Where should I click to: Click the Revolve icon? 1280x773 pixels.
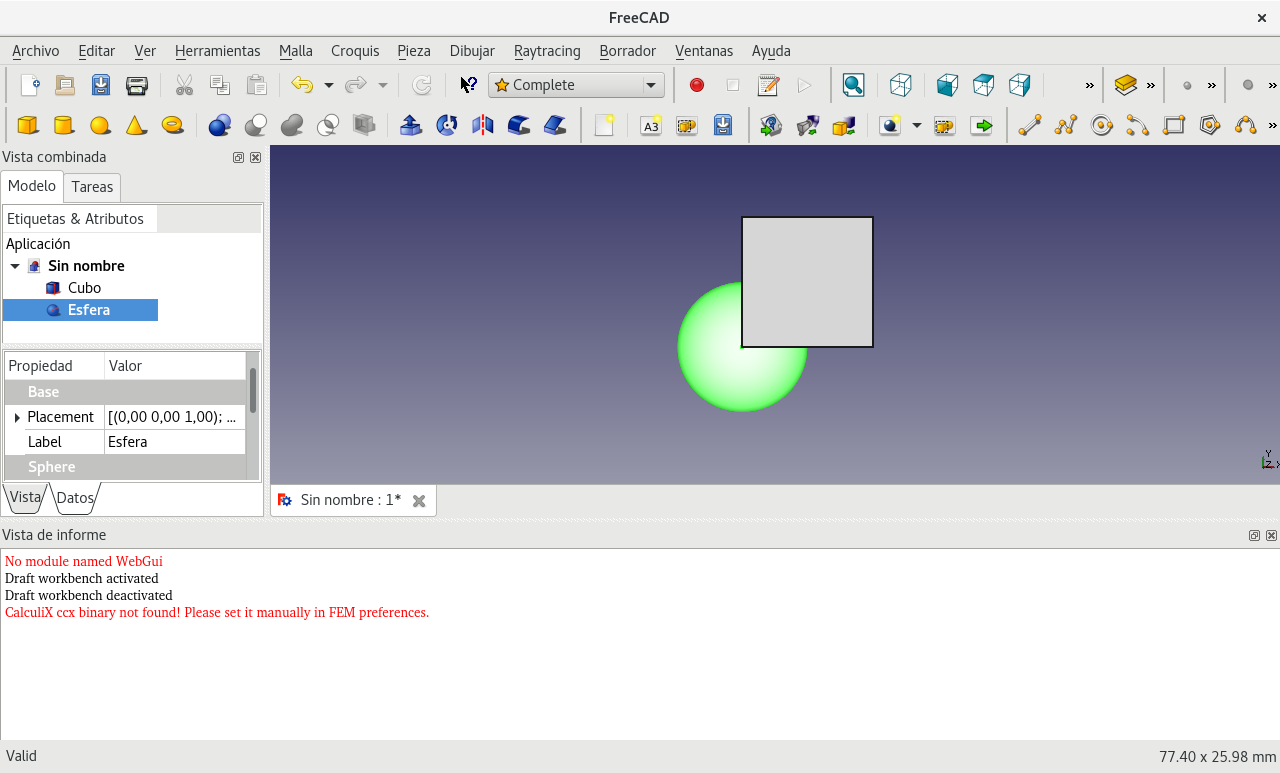[447, 125]
